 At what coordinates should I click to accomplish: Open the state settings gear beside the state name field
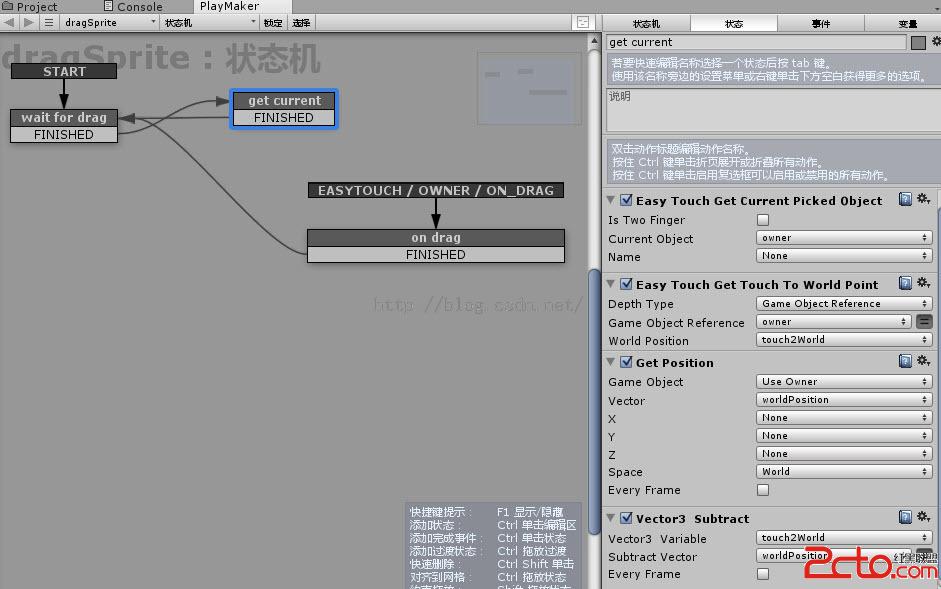[936, 42]
